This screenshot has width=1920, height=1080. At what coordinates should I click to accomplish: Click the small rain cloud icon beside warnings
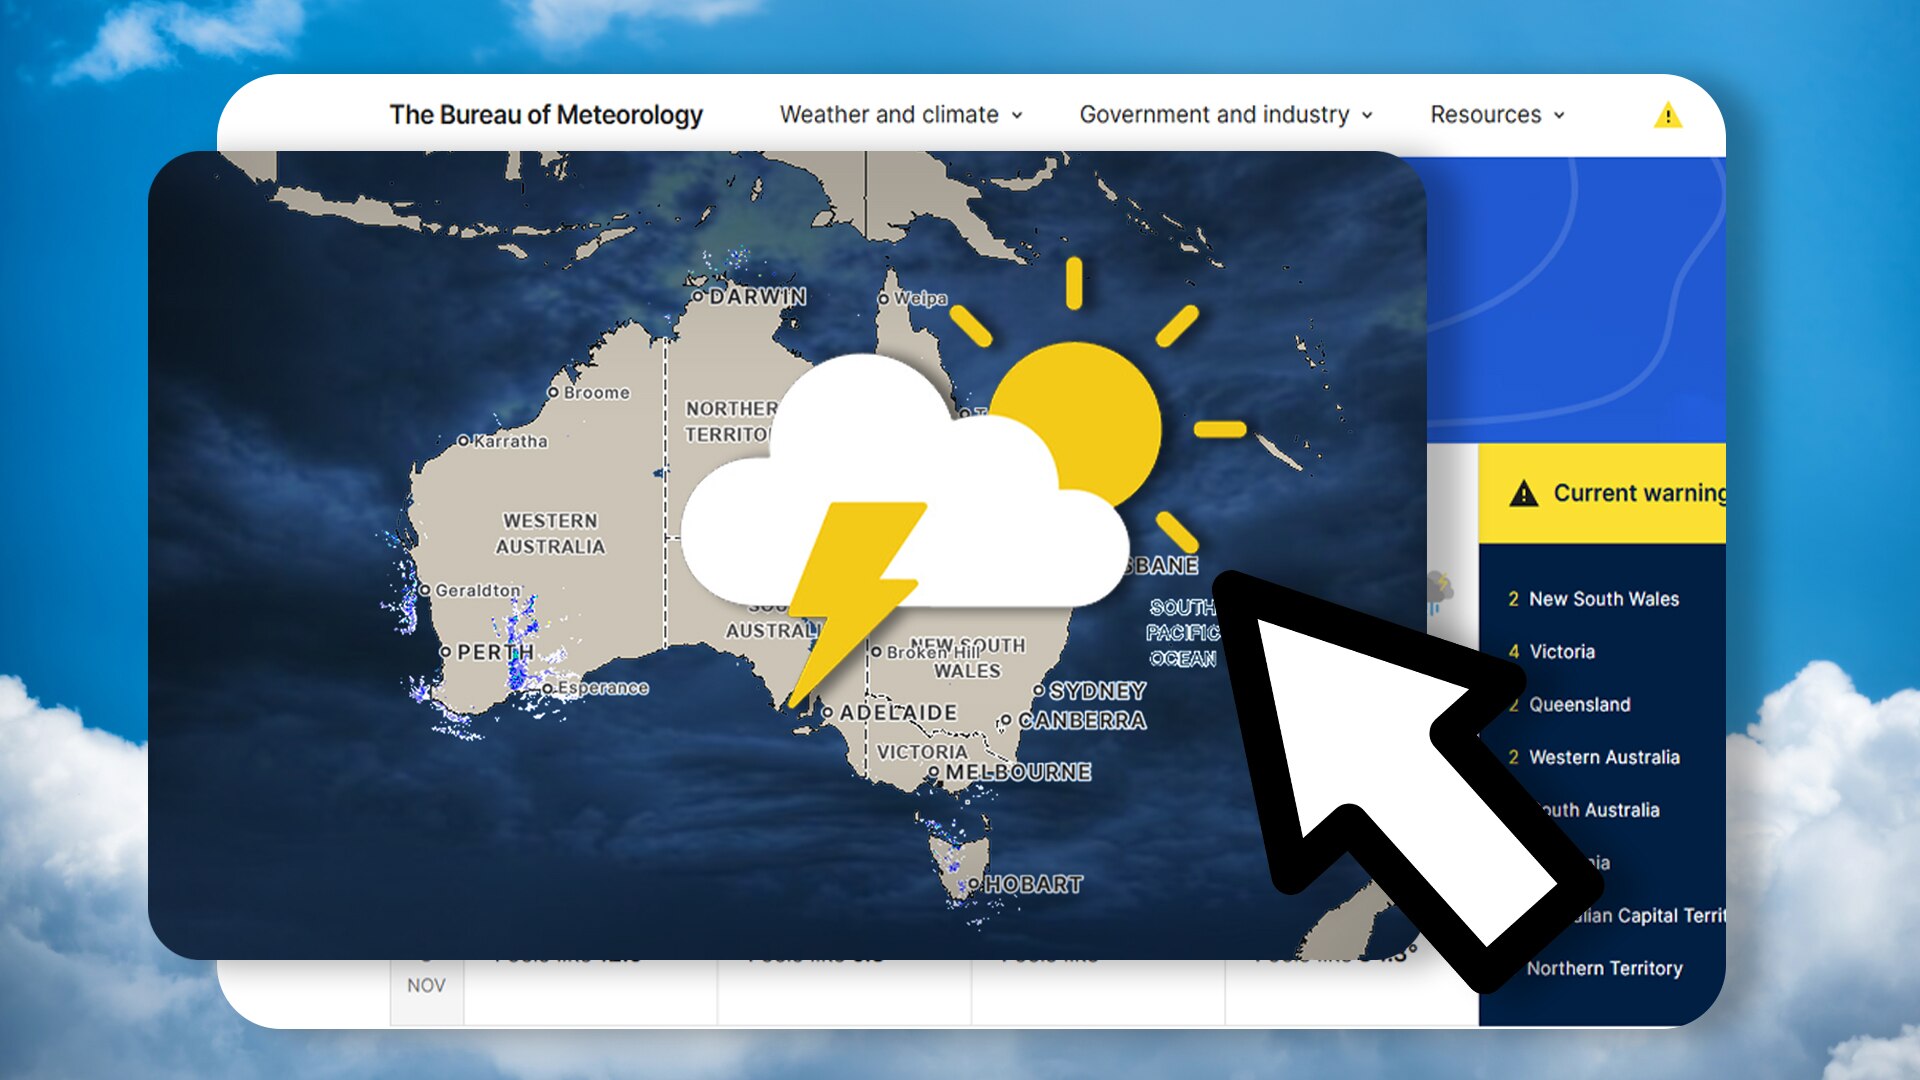click(1439, 592)
